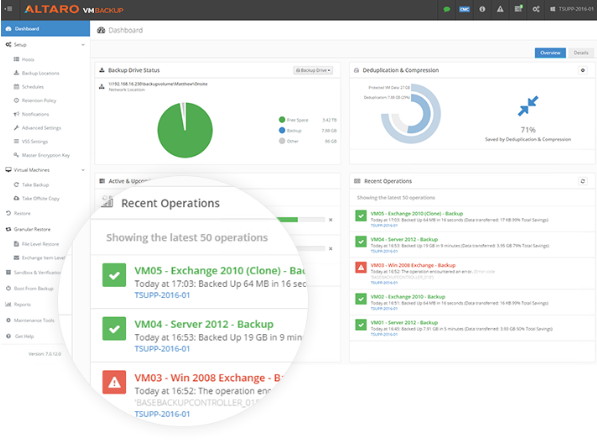Click the blue compression arrows icon

pyautogui.click(x=528, y=106)
